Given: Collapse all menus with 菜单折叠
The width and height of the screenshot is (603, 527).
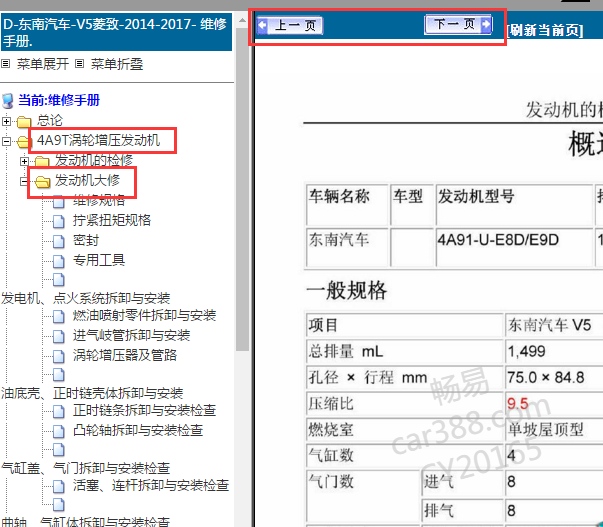Looking at the screenshot, I should pos(117,64).
